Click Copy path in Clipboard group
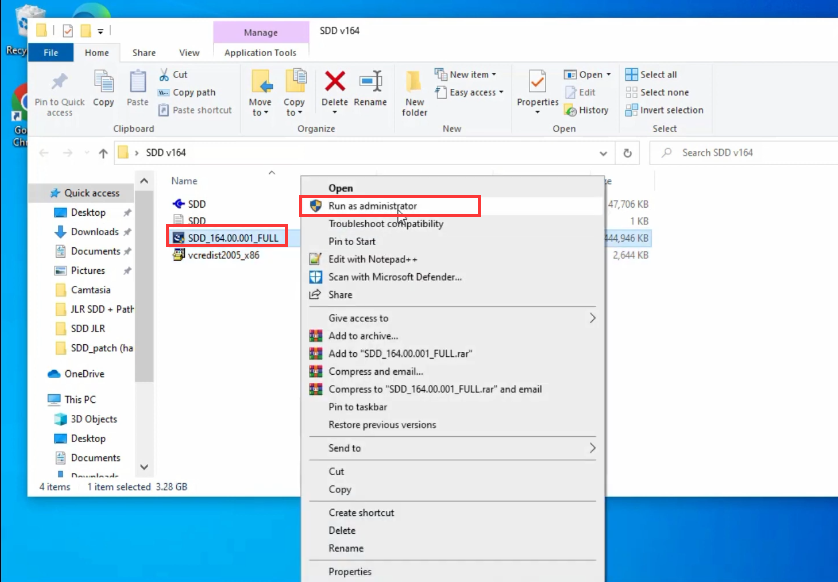Screen dimensions: 838x582 click(187, 92)
